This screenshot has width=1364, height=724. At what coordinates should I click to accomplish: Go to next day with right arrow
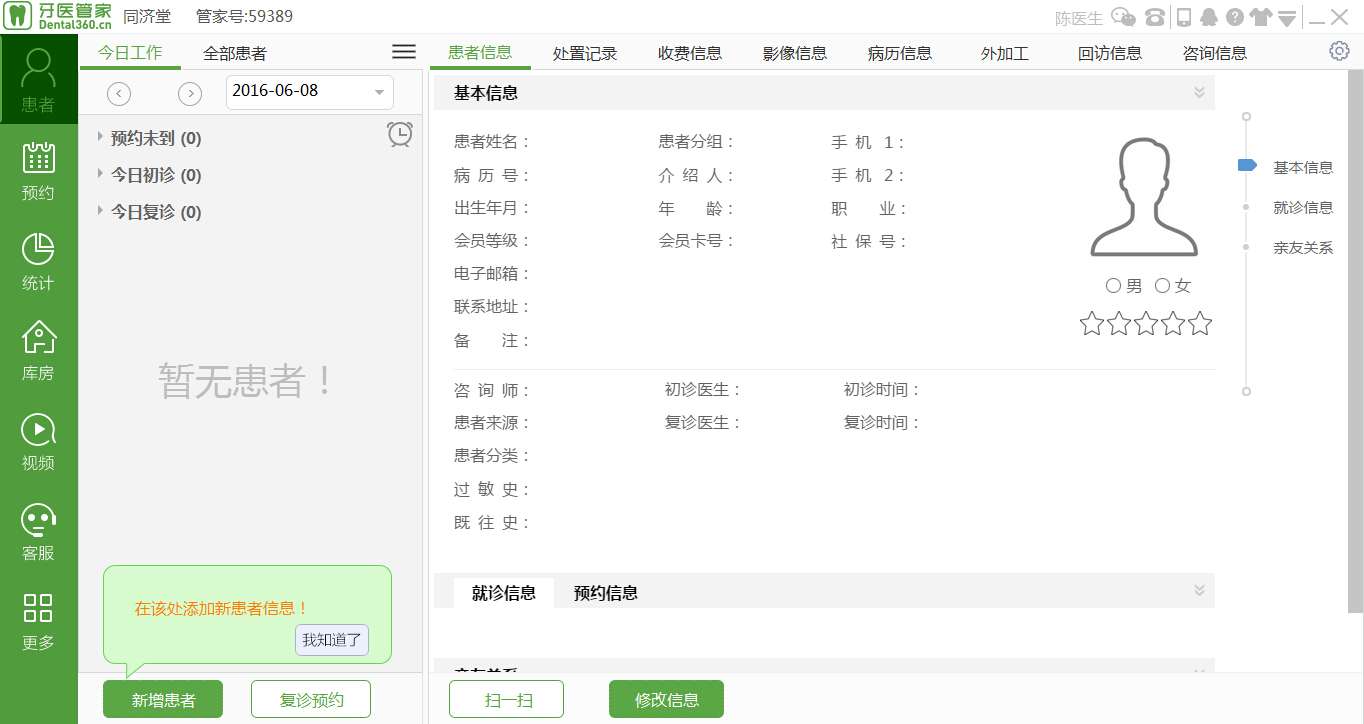pos(190,94)
